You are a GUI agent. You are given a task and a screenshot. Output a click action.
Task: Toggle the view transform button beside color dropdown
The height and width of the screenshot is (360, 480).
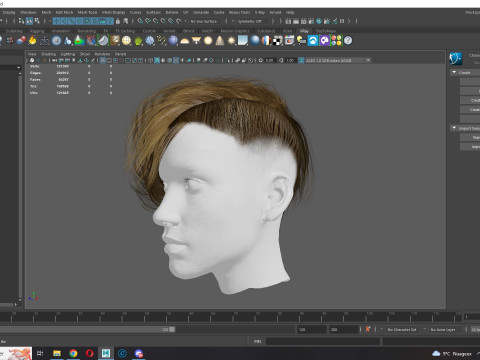pos(301,60)
